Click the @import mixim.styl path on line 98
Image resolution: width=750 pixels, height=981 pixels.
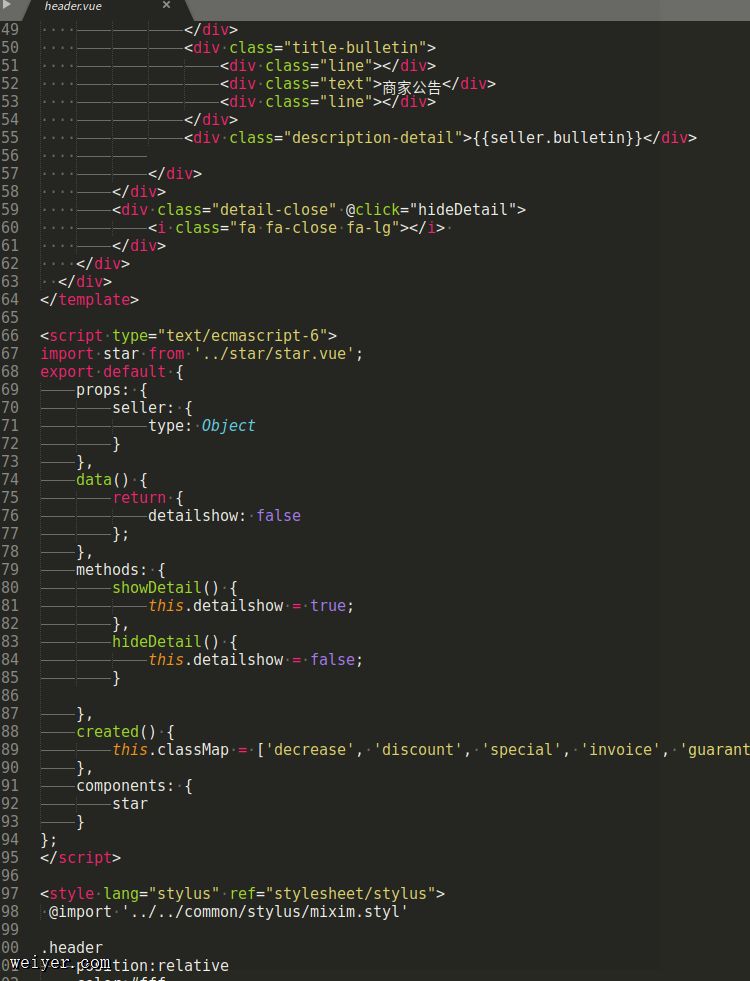[265, 912]
